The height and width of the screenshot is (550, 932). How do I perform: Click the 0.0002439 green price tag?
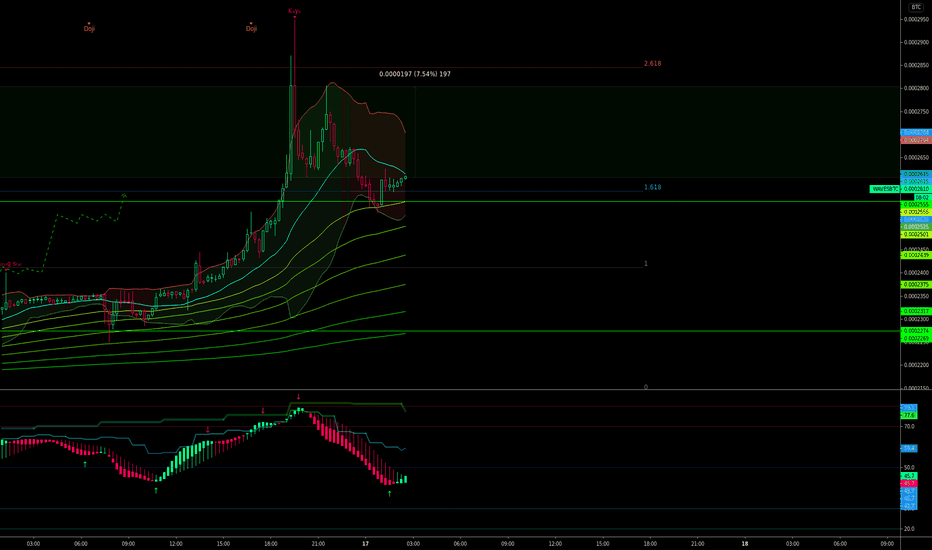[x=916, y=255]
